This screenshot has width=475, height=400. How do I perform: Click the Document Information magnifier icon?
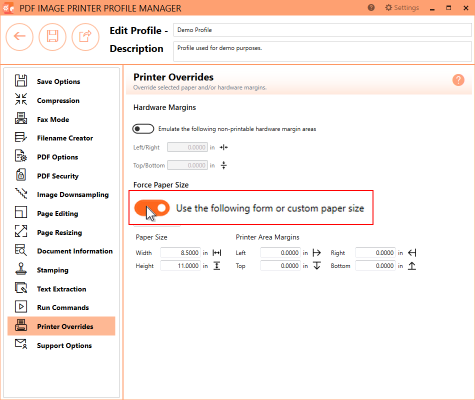(21, 250)
